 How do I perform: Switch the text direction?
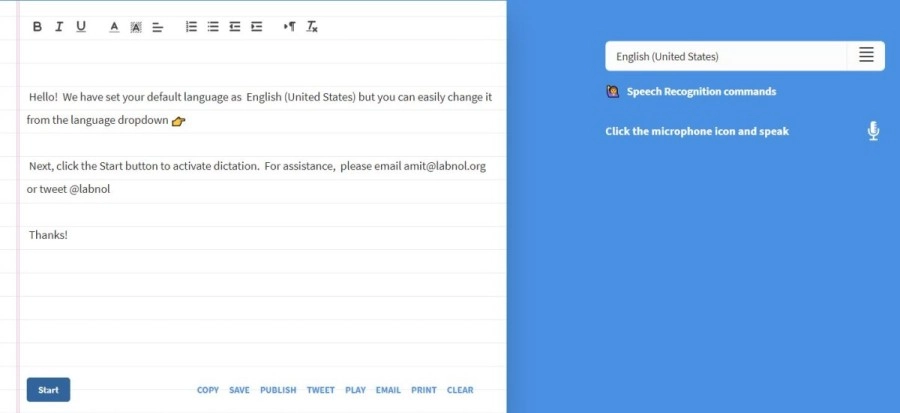[x=290, y=26]
